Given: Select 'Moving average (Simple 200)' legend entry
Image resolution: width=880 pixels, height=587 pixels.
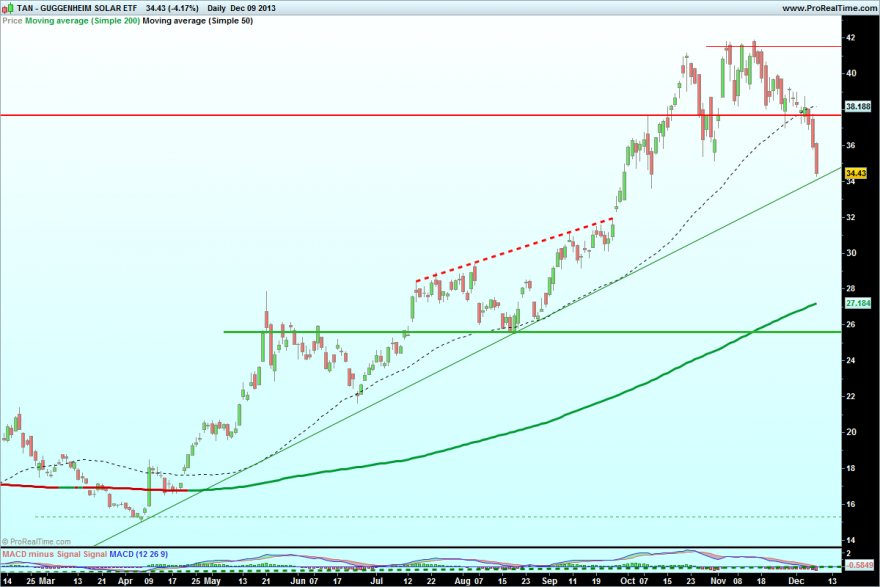Looking at the screenshot, I should click(82, 21).
